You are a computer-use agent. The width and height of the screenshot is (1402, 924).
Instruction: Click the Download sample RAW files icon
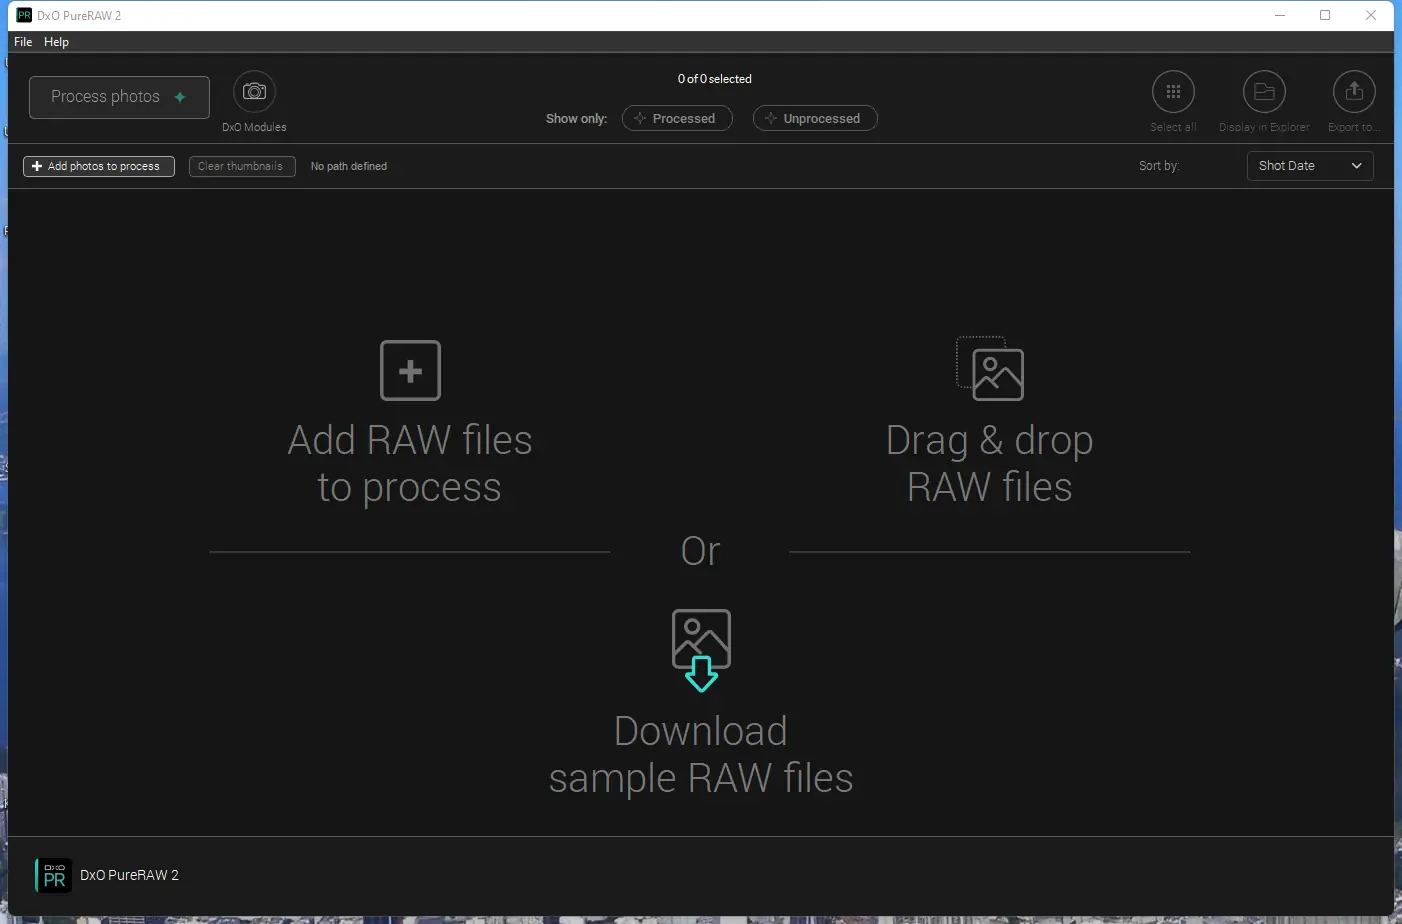pos(701,650)
